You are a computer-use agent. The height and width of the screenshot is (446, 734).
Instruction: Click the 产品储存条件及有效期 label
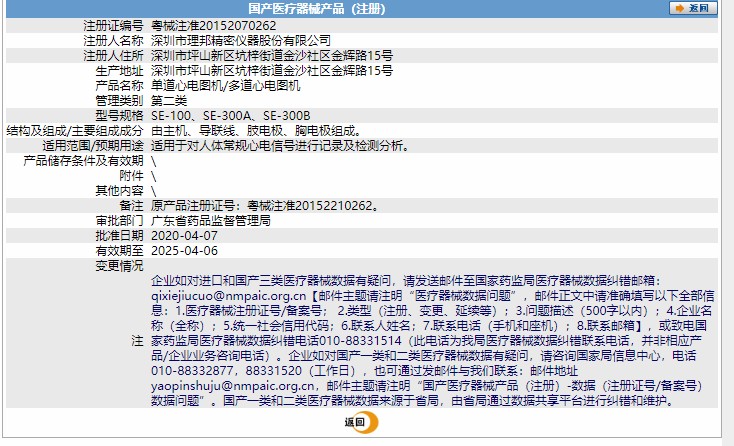pyautogui.click(x=83, y=161)
